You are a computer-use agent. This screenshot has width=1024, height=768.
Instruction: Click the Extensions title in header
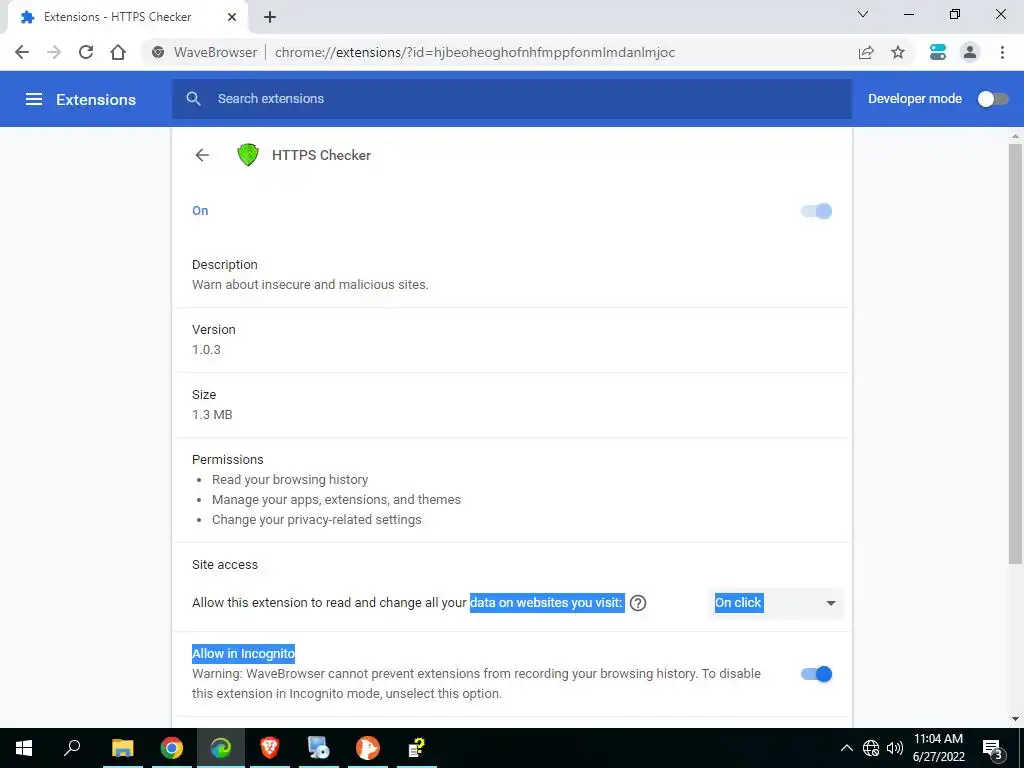[96, 99]
